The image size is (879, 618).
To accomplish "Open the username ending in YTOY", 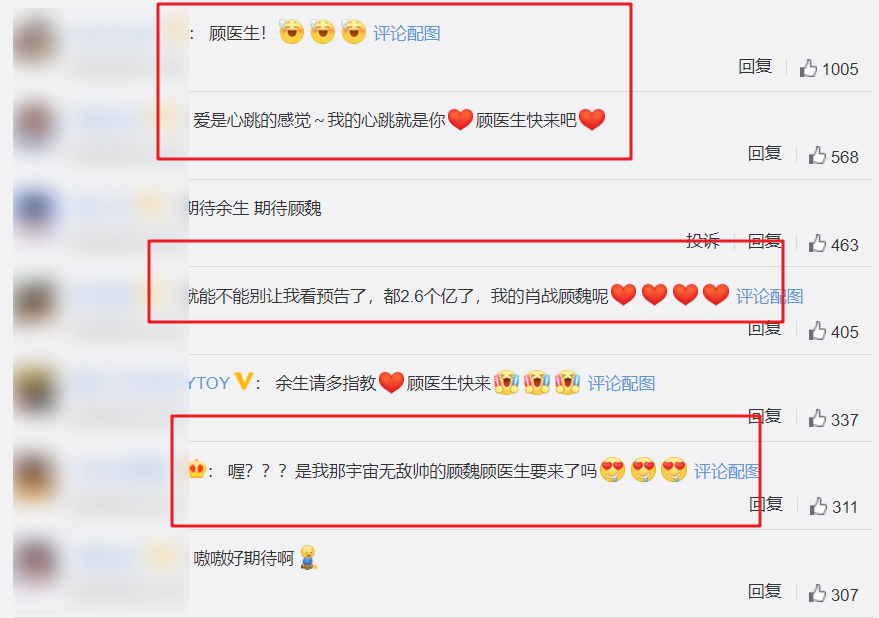I will (209, 383).
